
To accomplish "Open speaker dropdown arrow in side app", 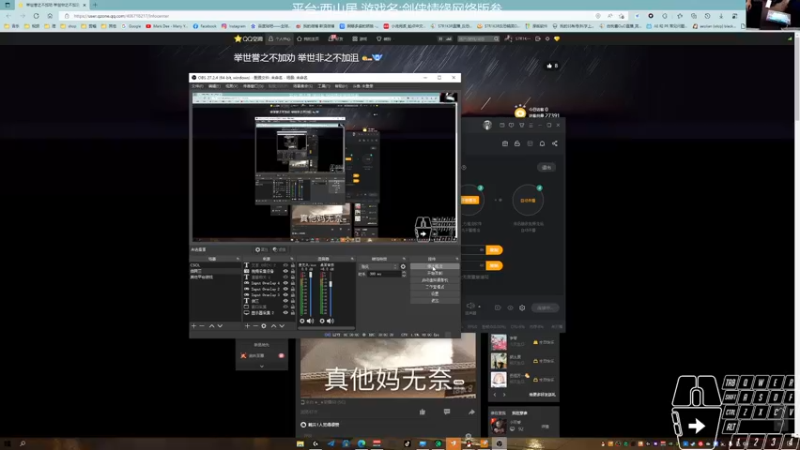I will pos(479,307).
